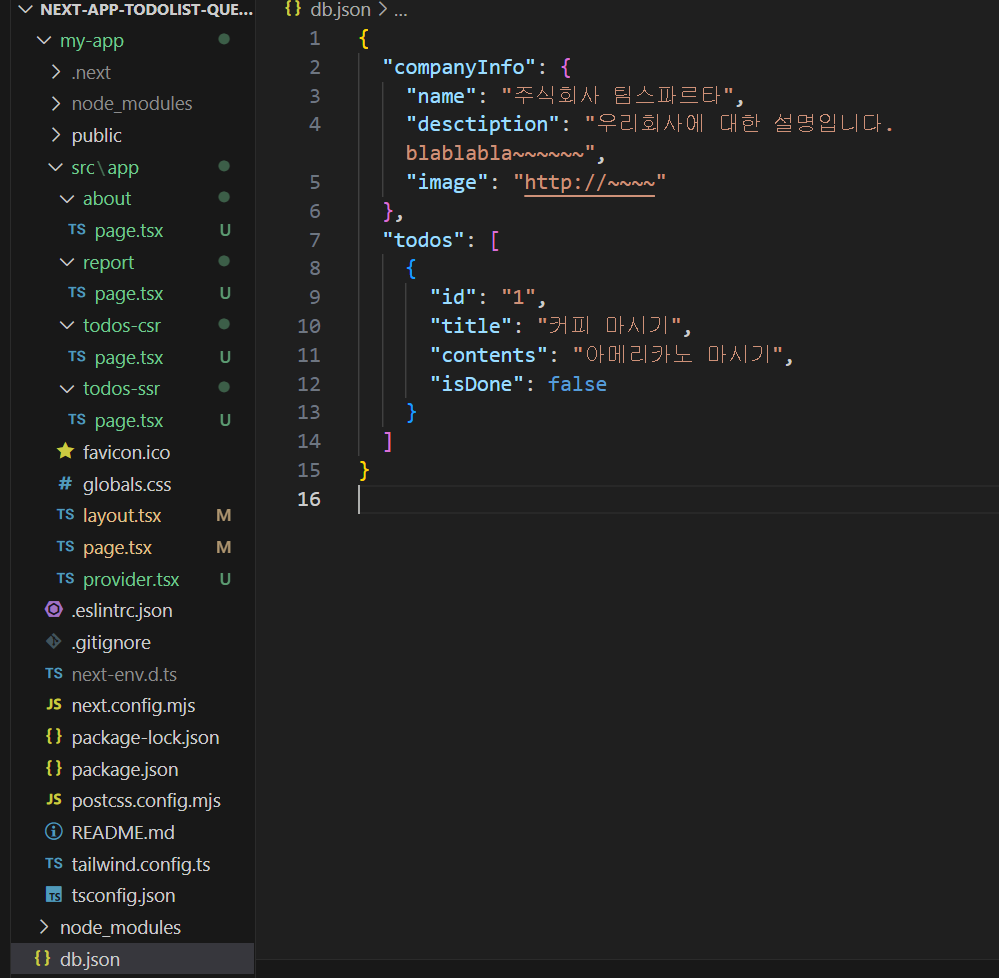Click the .eslintrc.json purple icon
Image resolution: width=999 pixels, height=978 pixels.
54,610
